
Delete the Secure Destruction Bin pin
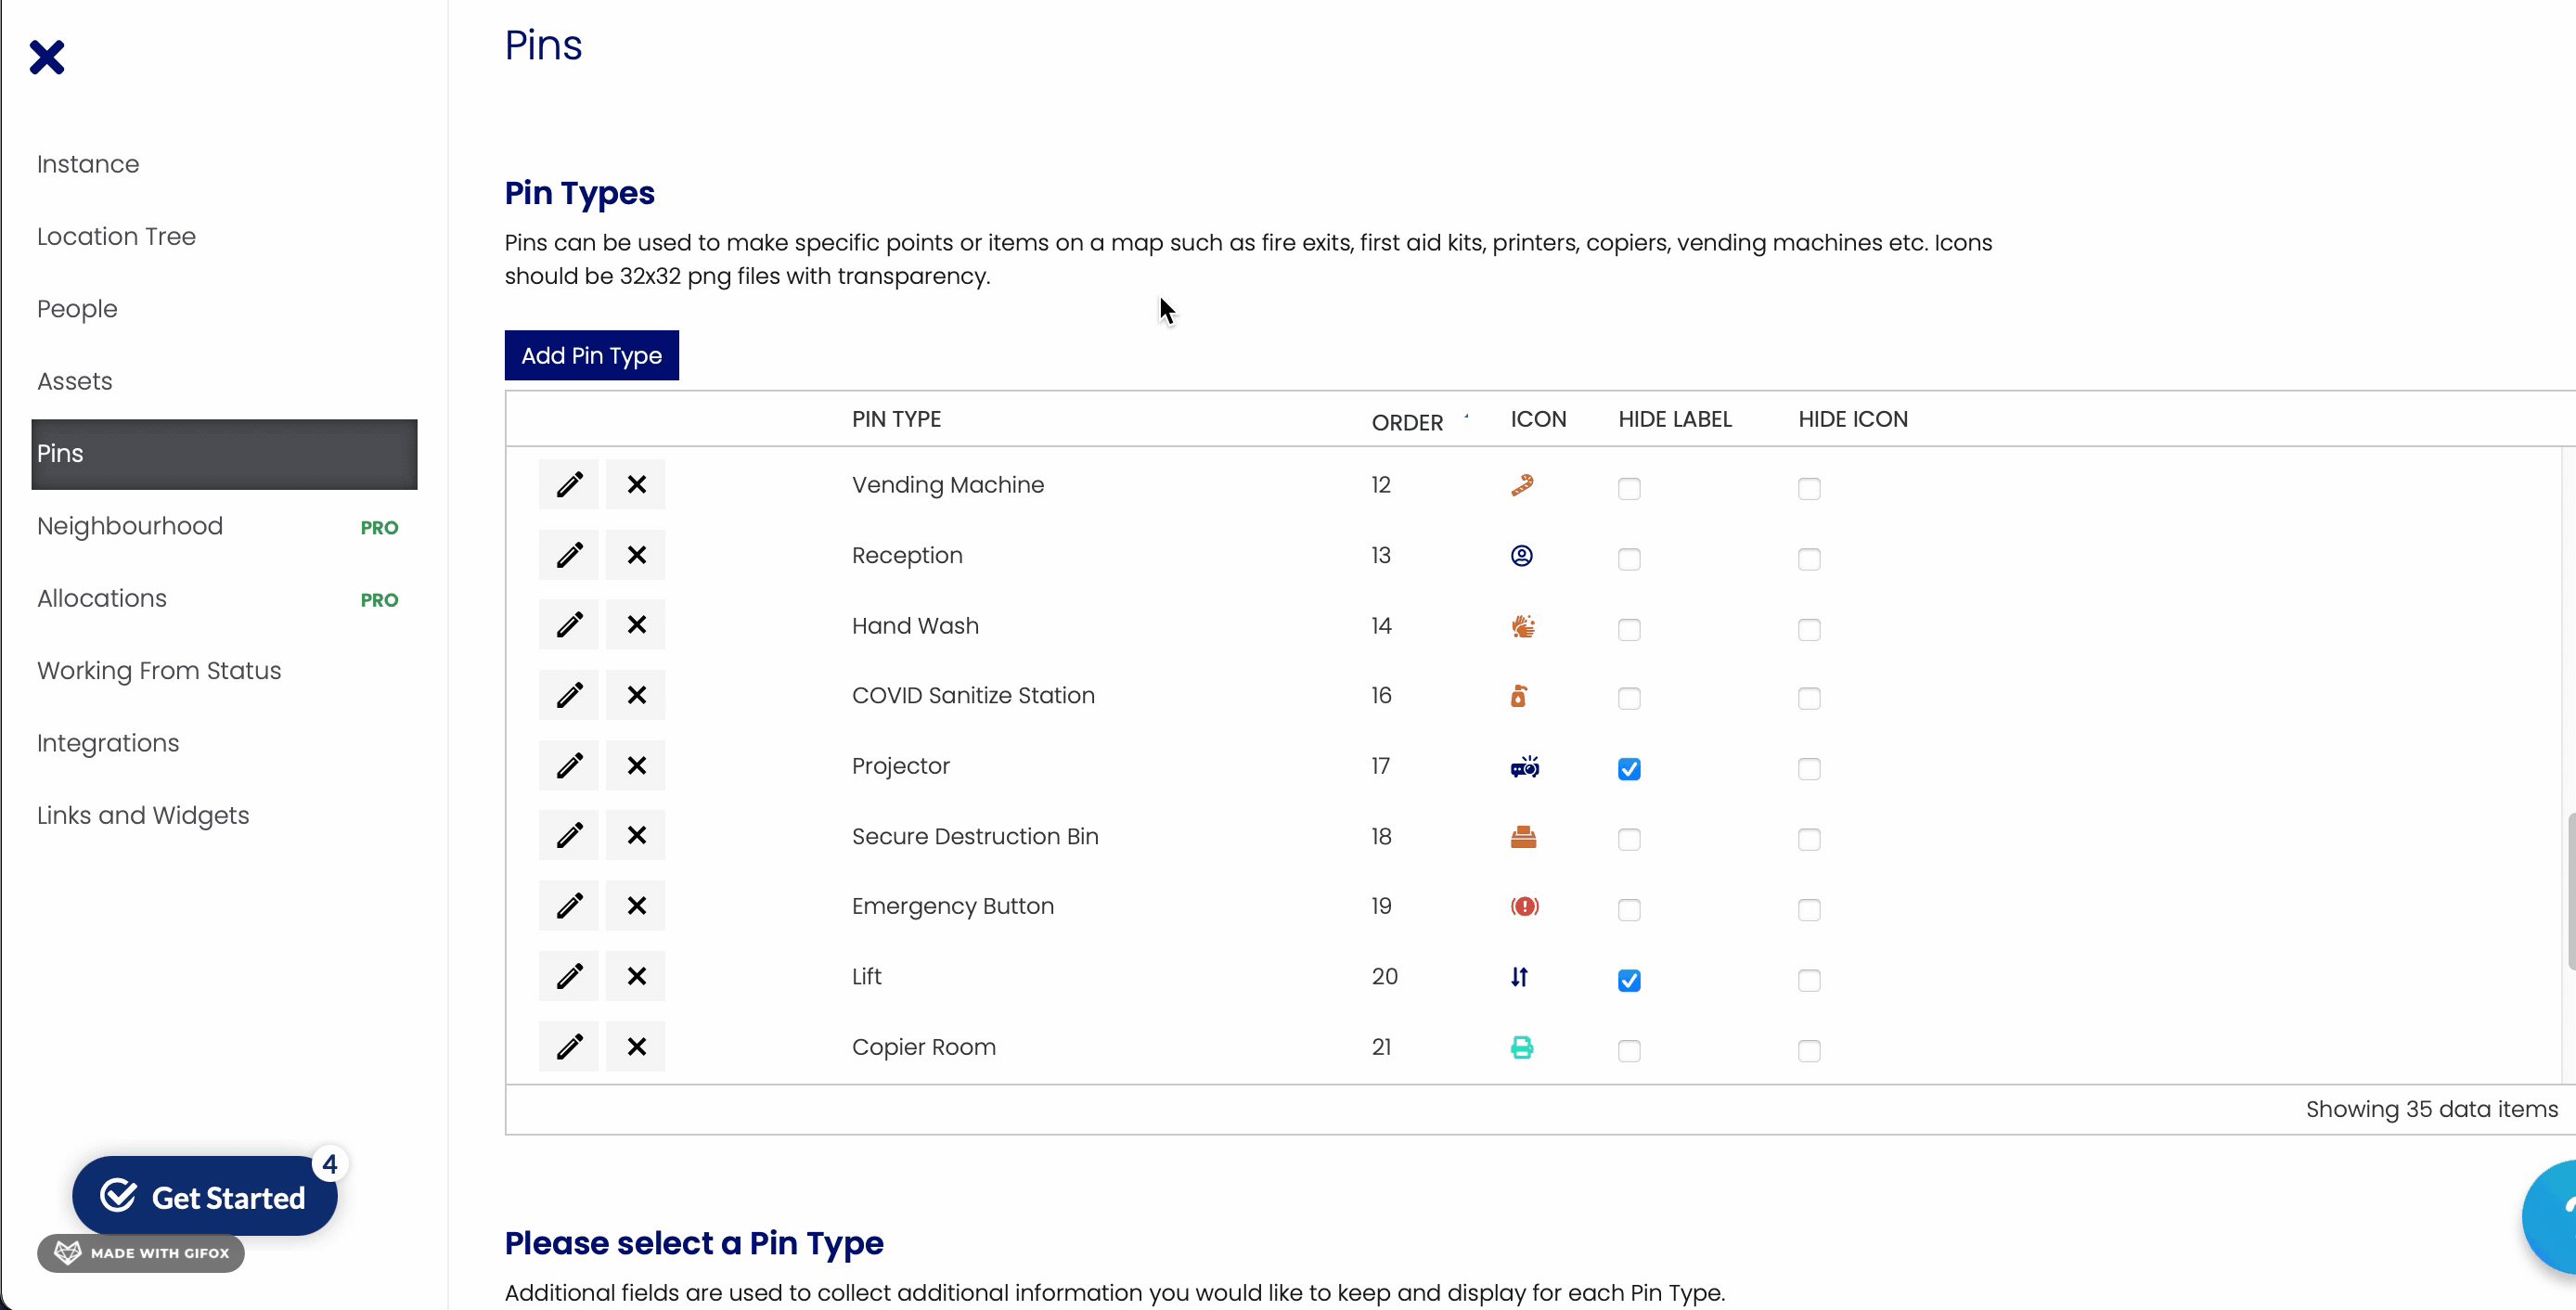636,836
